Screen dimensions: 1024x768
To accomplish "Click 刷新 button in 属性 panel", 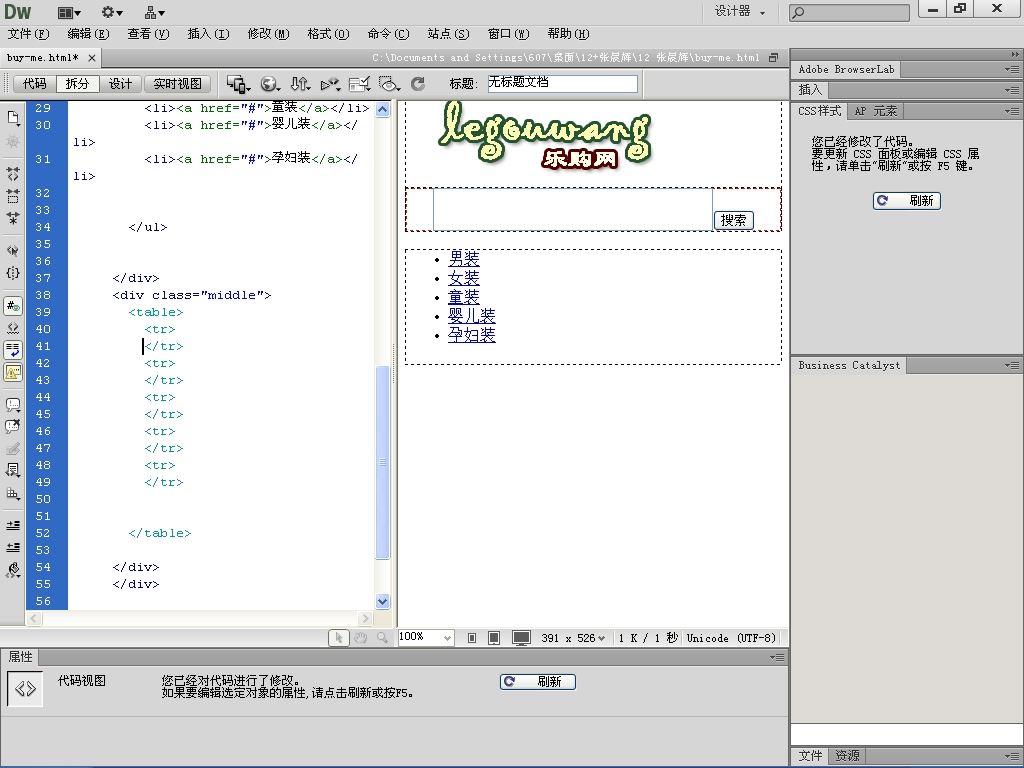I will click(537, 682).
